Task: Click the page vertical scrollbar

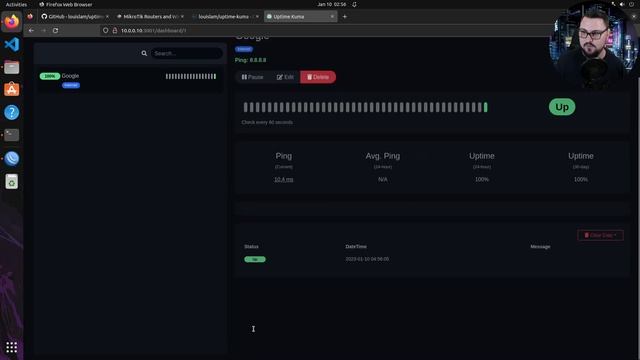Action: click(x=638, y=196)
